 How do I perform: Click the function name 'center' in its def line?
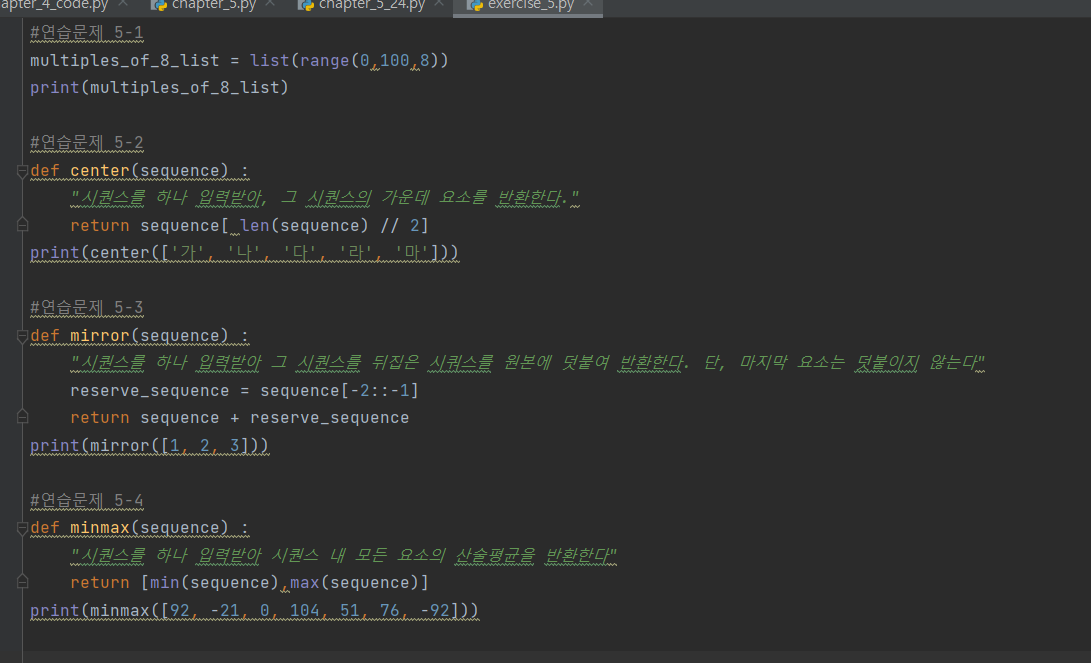coord(100,171)
